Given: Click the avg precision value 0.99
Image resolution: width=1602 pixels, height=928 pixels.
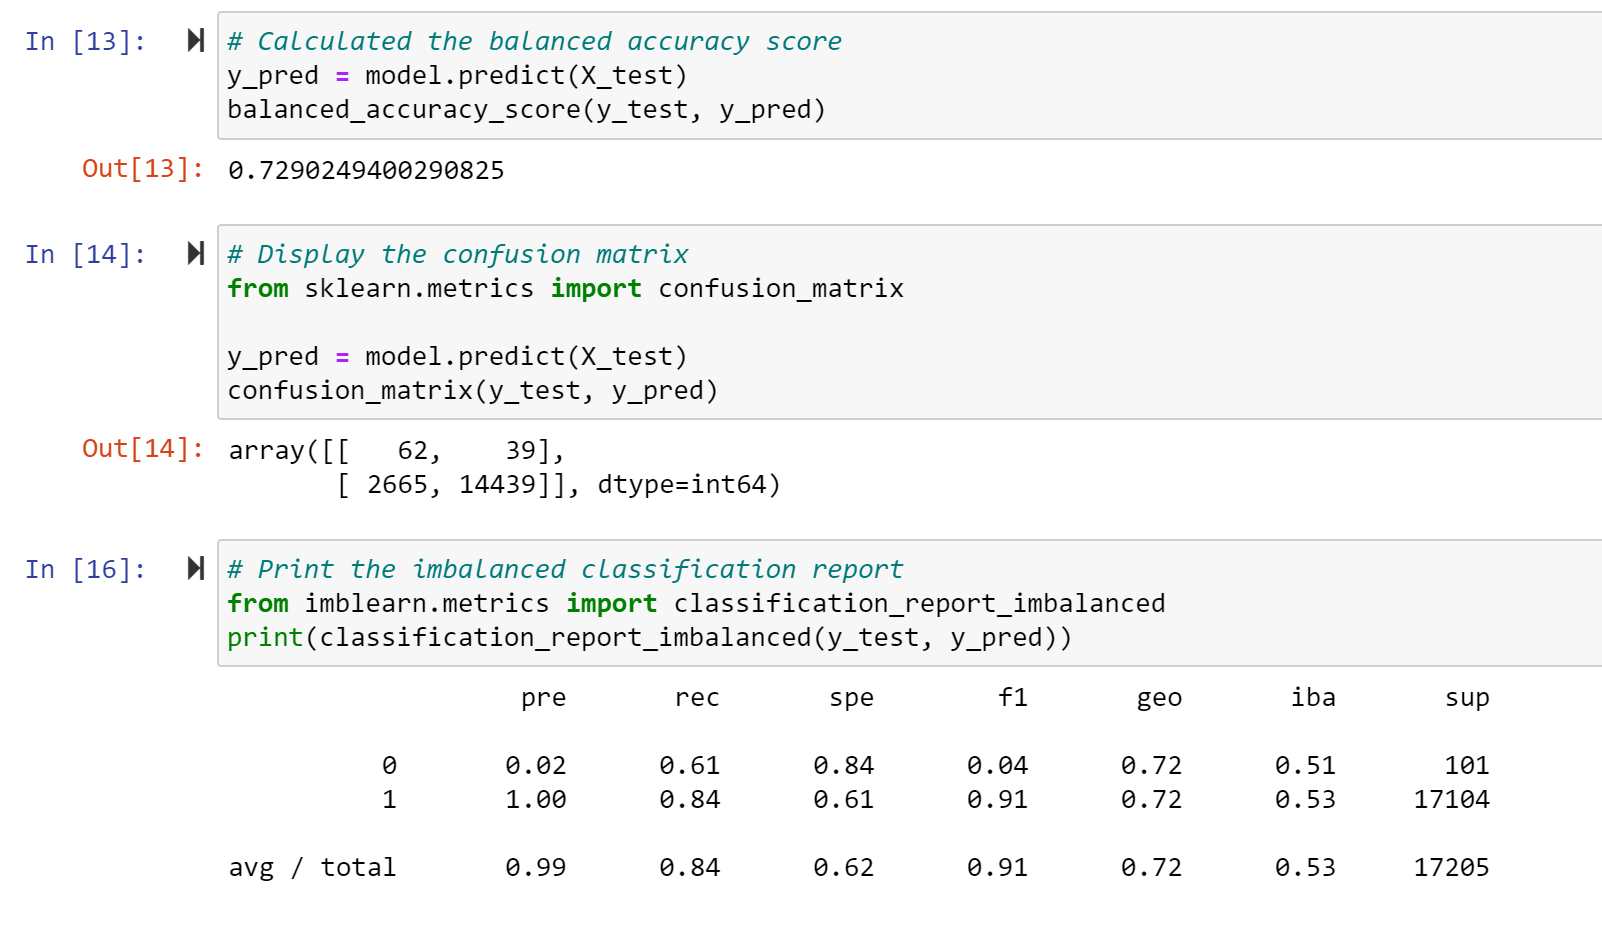Looking at the screenshot, I should [x=535, y=867].
